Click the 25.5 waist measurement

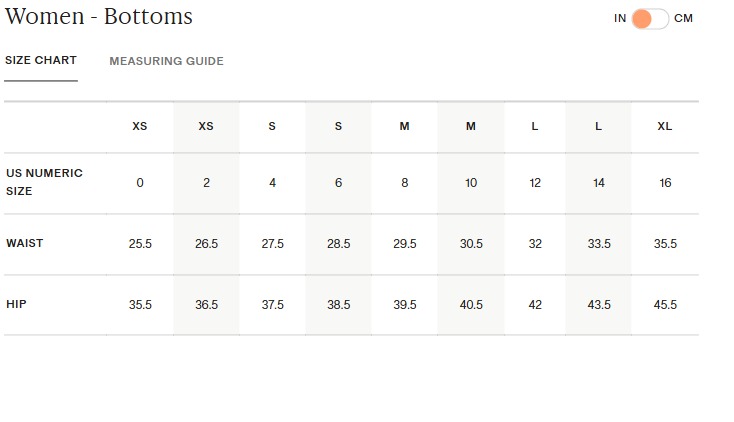140,244
